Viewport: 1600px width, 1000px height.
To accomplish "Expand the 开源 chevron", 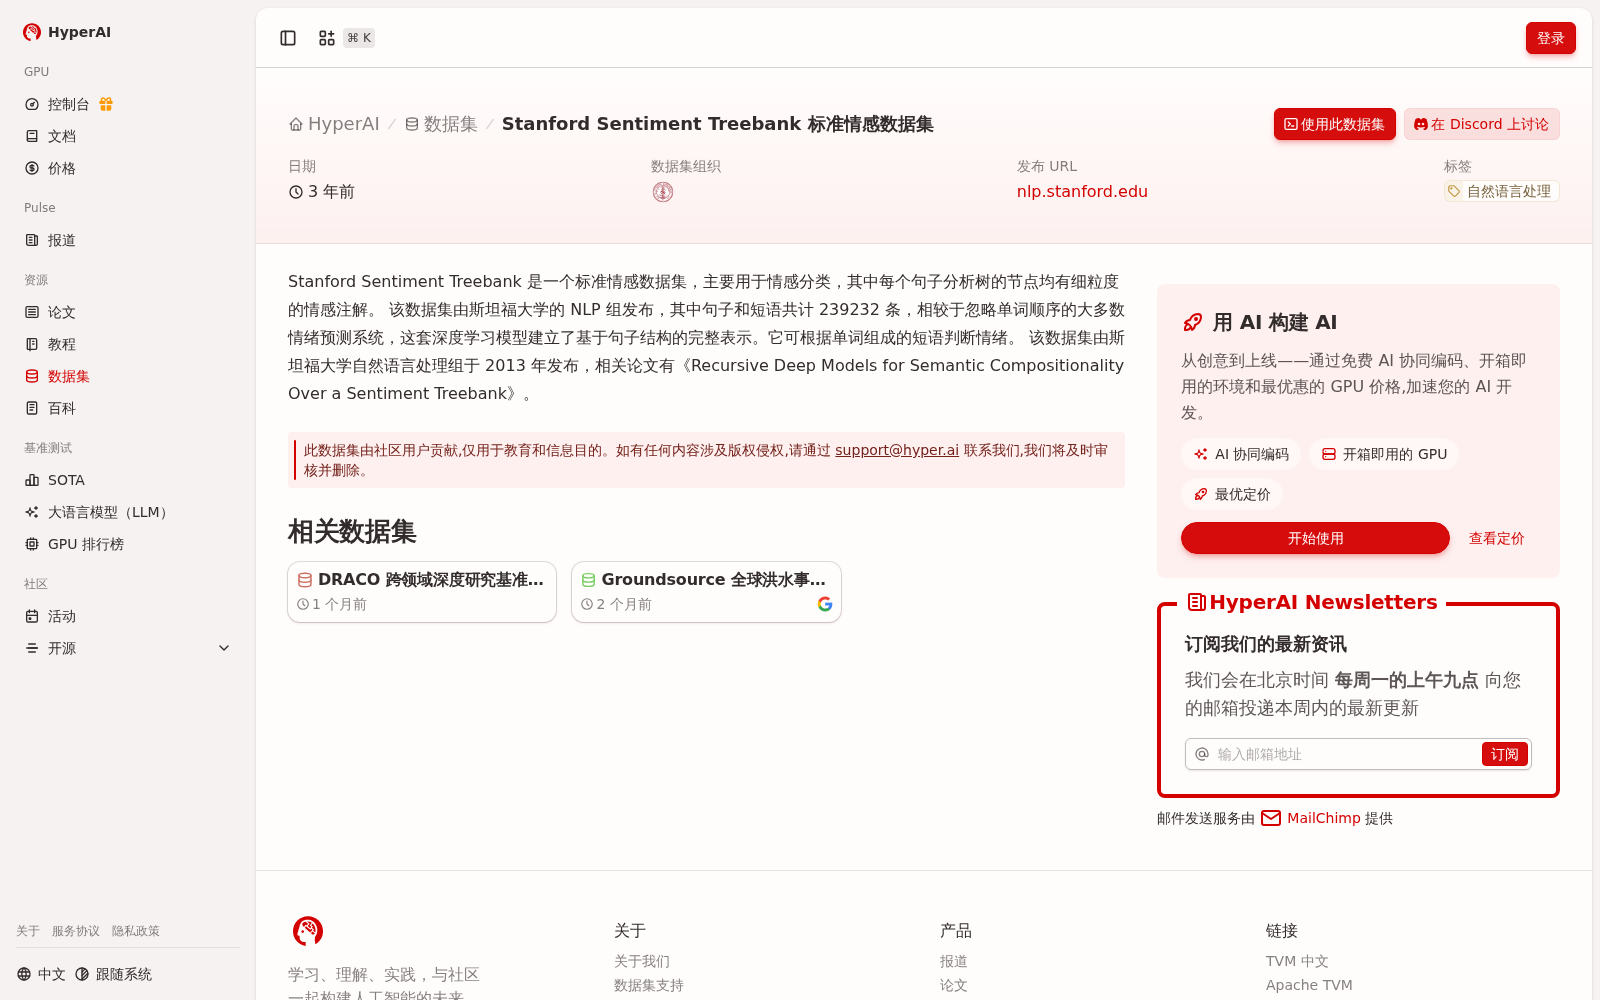I will [x=224, y=648].
